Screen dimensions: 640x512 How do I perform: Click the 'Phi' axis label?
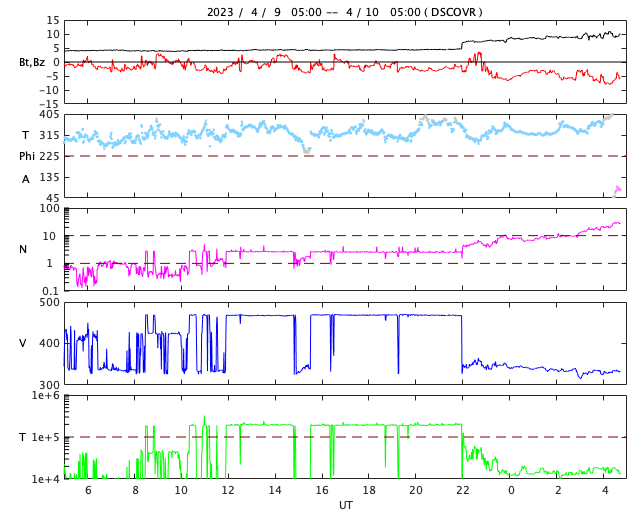(27, 156)
